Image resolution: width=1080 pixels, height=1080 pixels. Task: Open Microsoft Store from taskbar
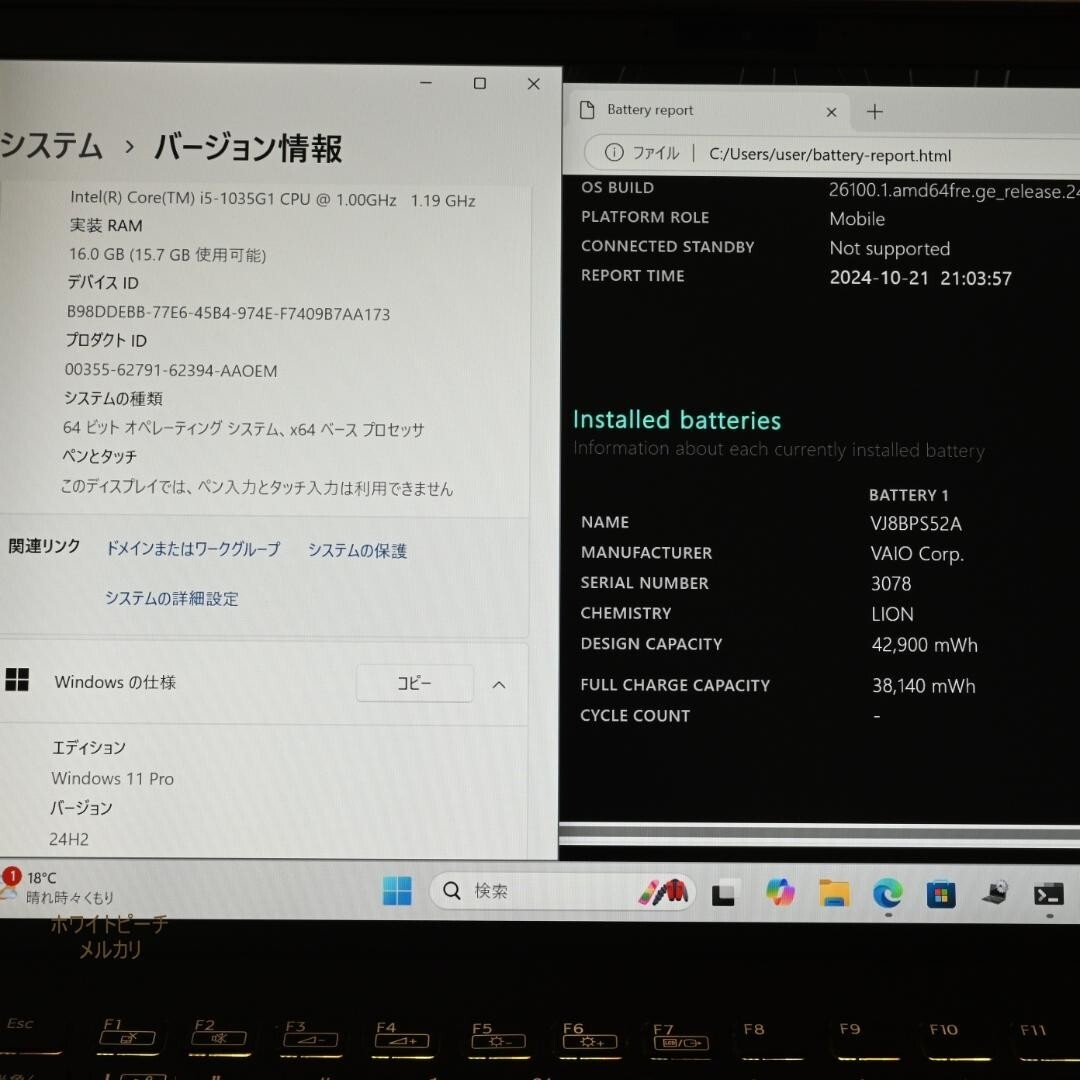[941, 895]
